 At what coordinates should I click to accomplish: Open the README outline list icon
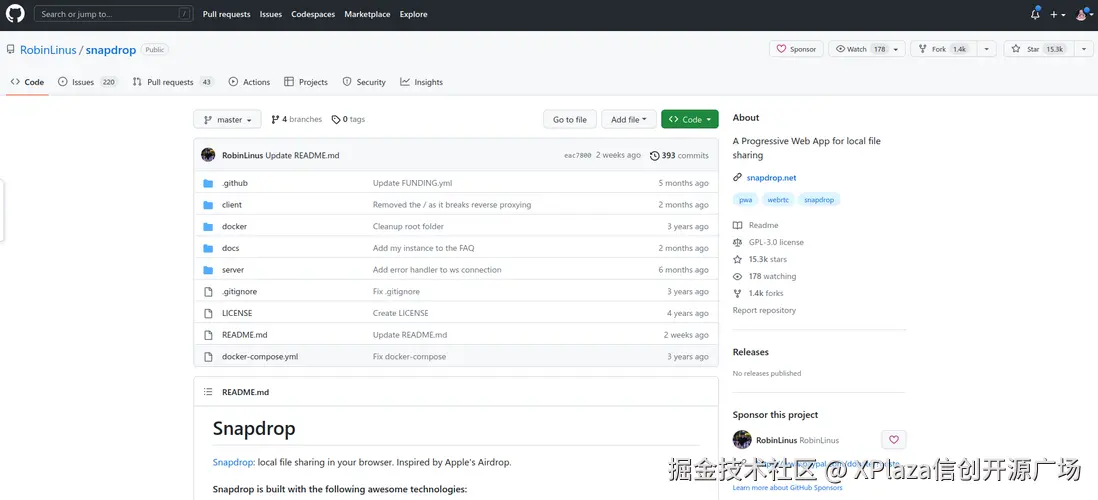pos(207,391)
